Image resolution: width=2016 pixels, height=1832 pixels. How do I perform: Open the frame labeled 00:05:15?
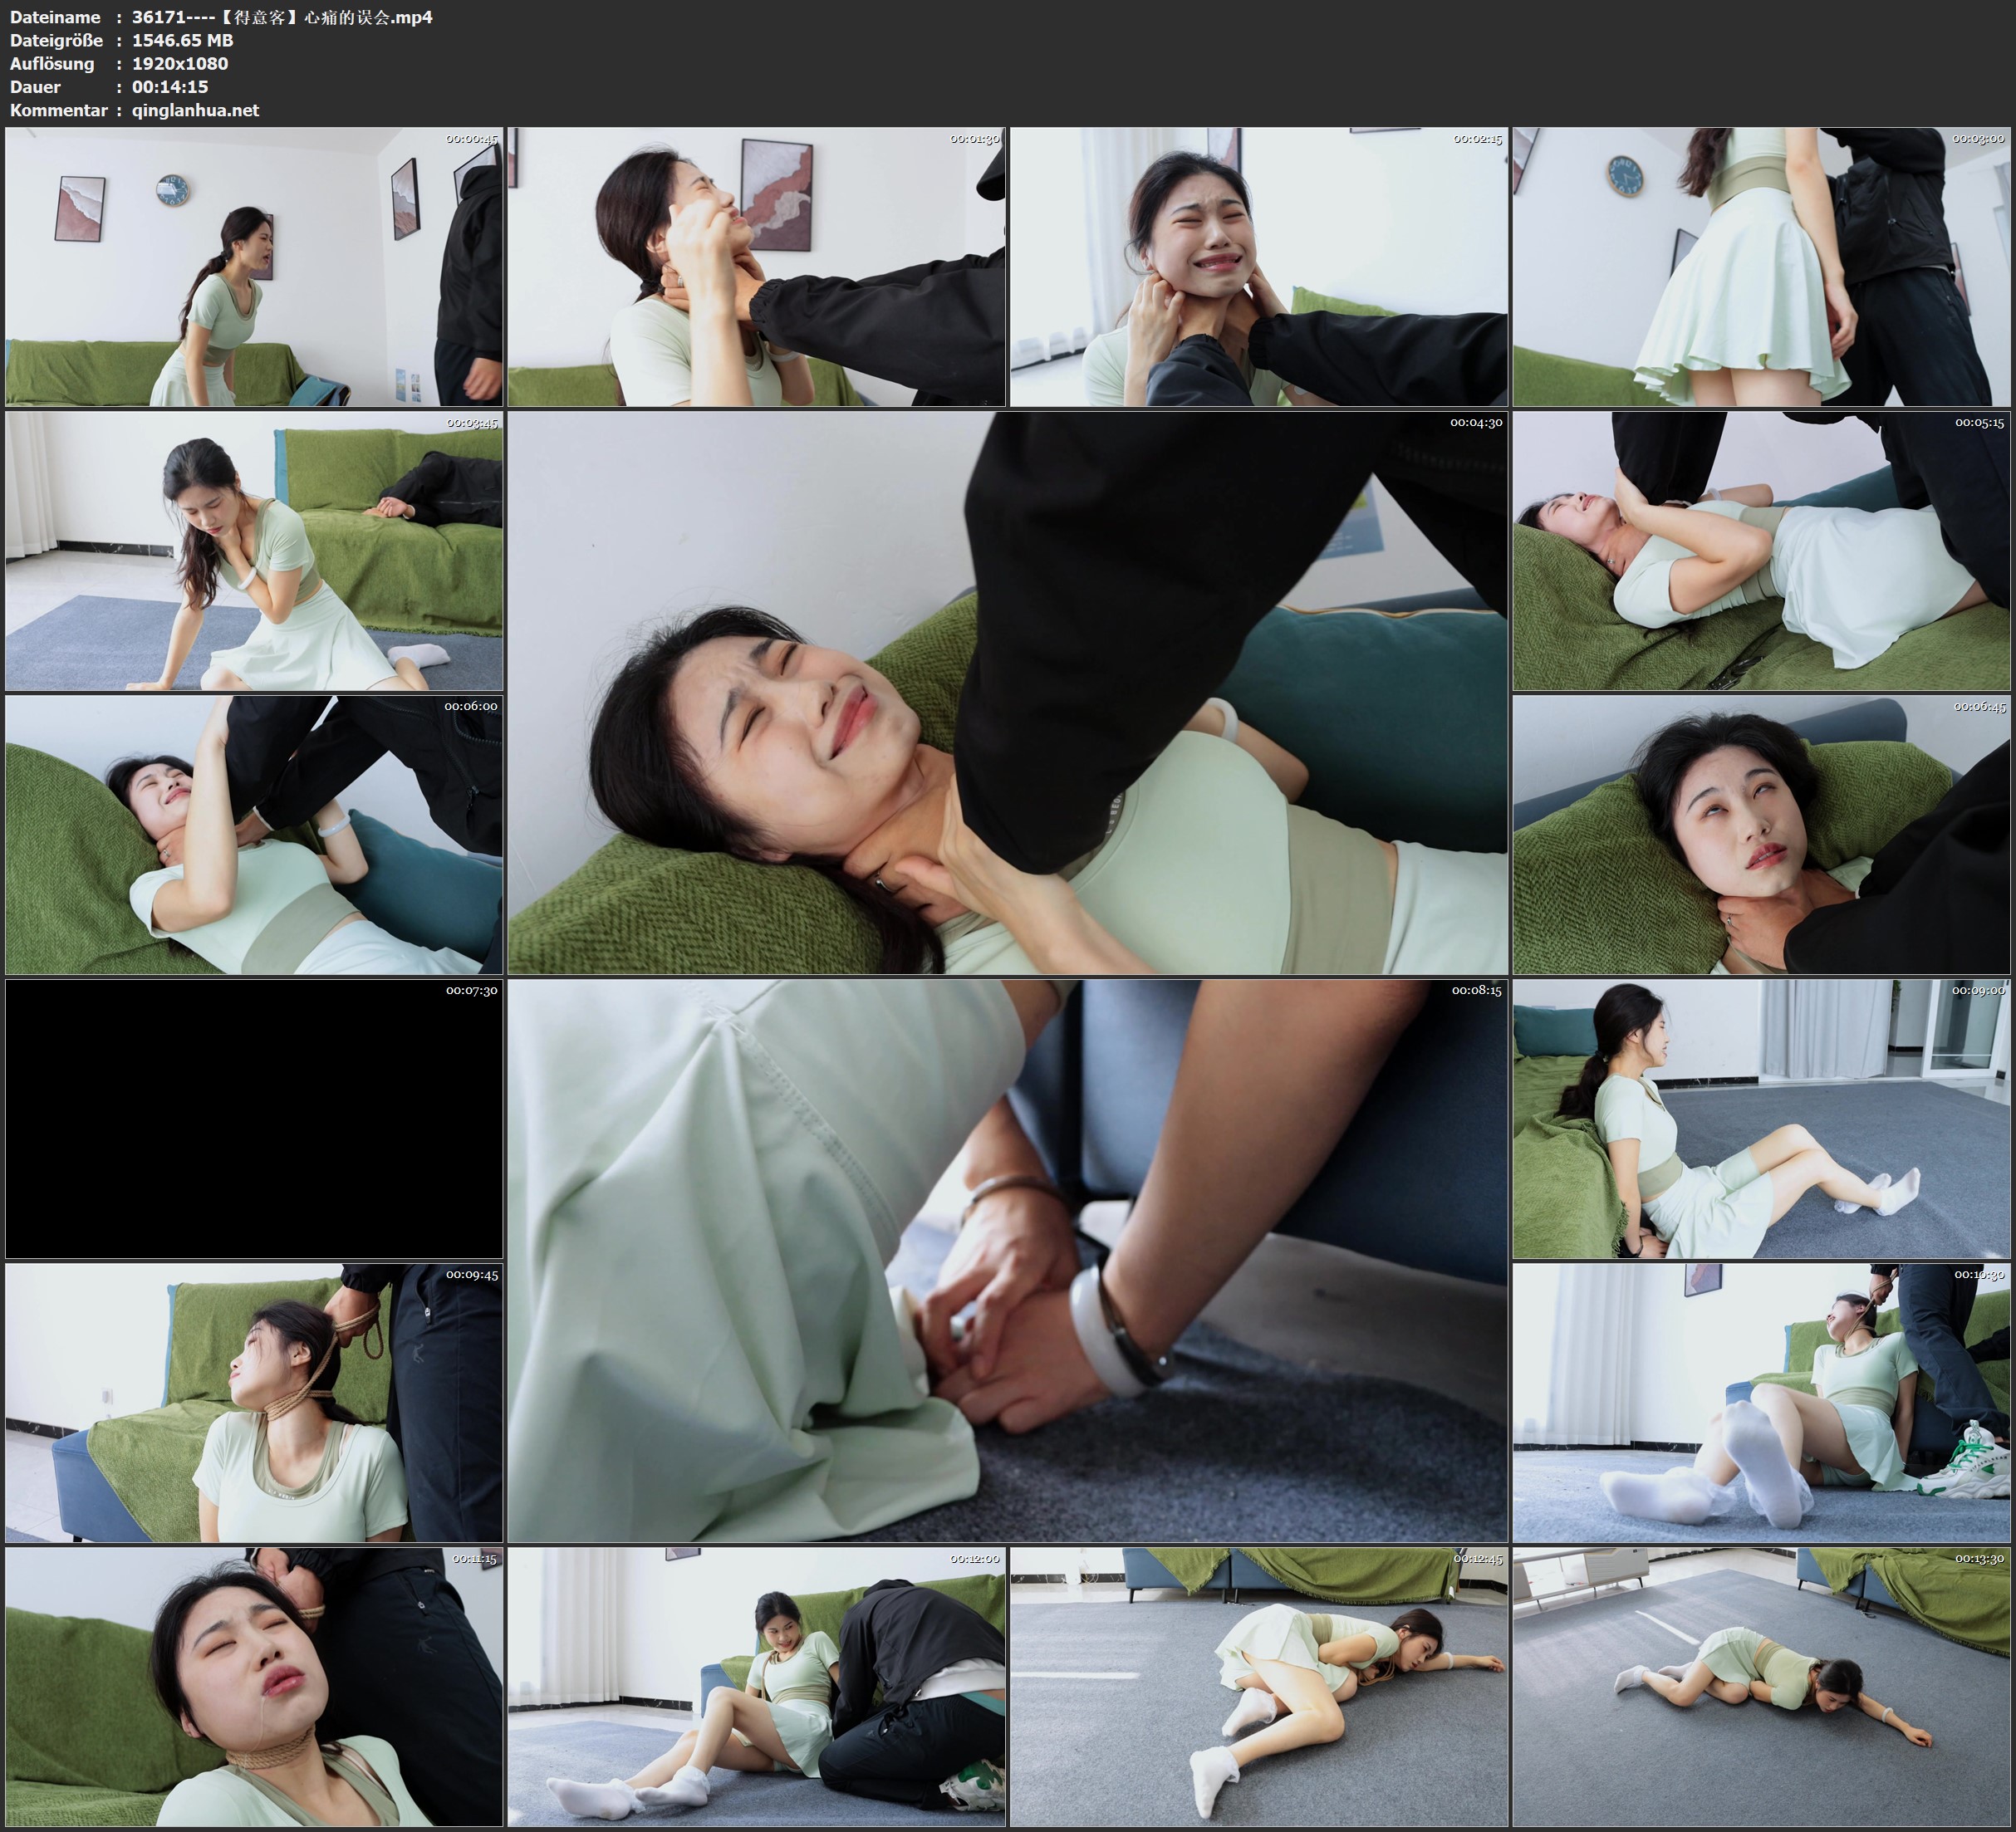[x=1761, y=551]
